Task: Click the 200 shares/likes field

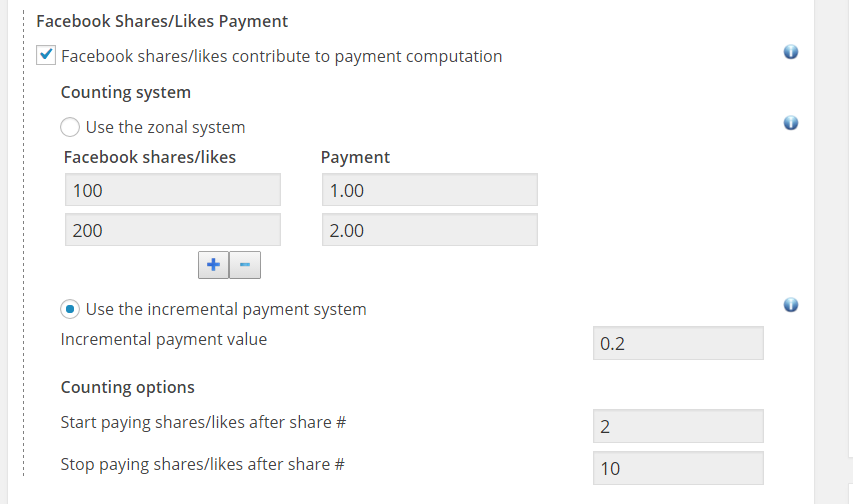Action: coord(172,230)
